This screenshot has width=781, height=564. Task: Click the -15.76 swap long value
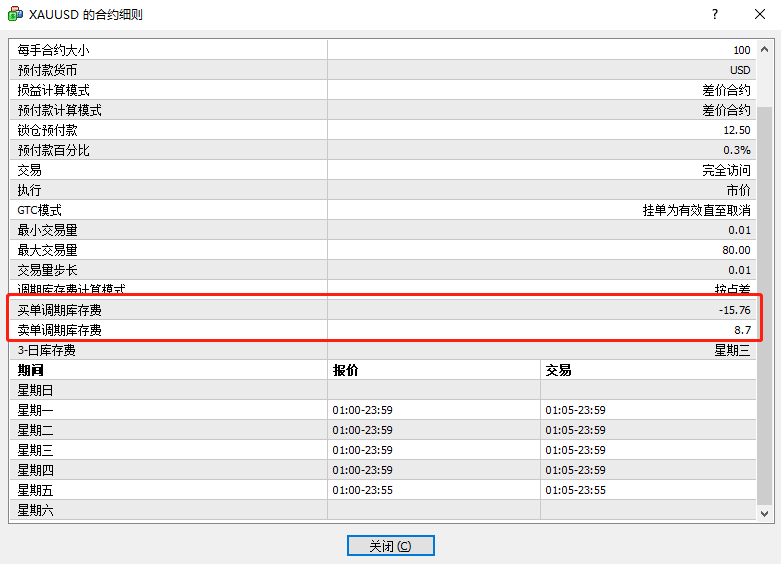735,310
